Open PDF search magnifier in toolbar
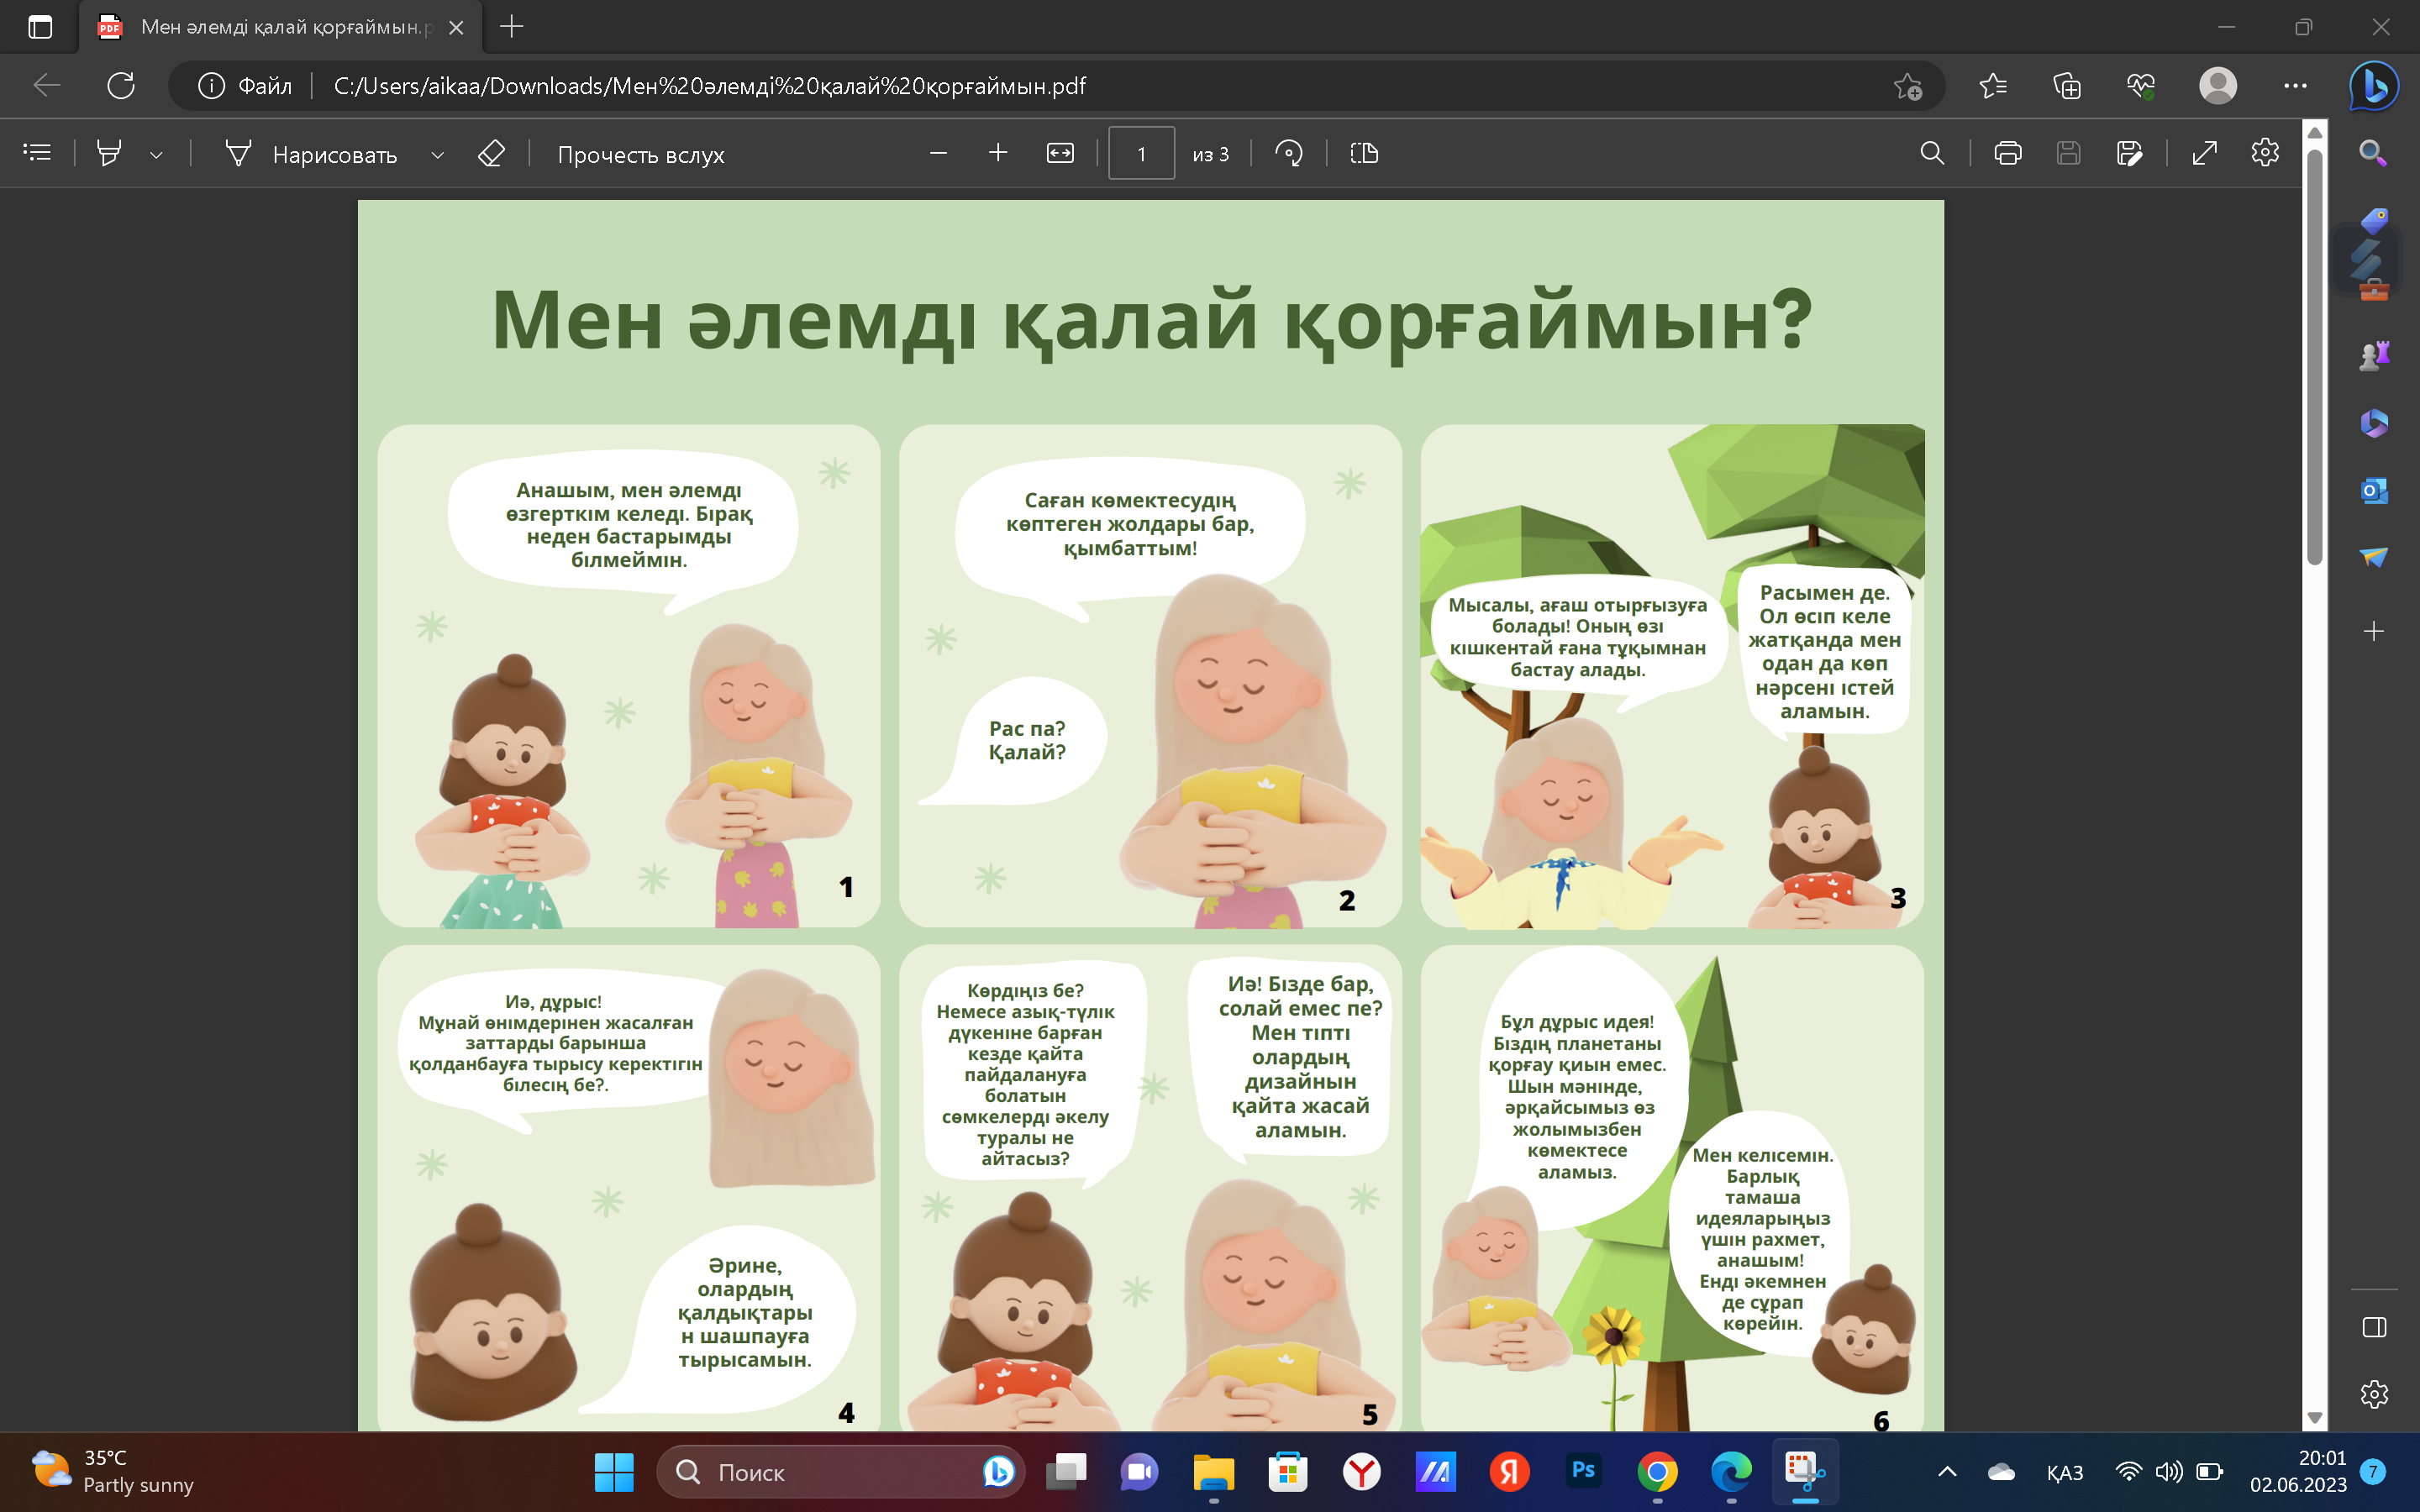The height and width of the screenshot is (1512, 2420). point(1932,153)
